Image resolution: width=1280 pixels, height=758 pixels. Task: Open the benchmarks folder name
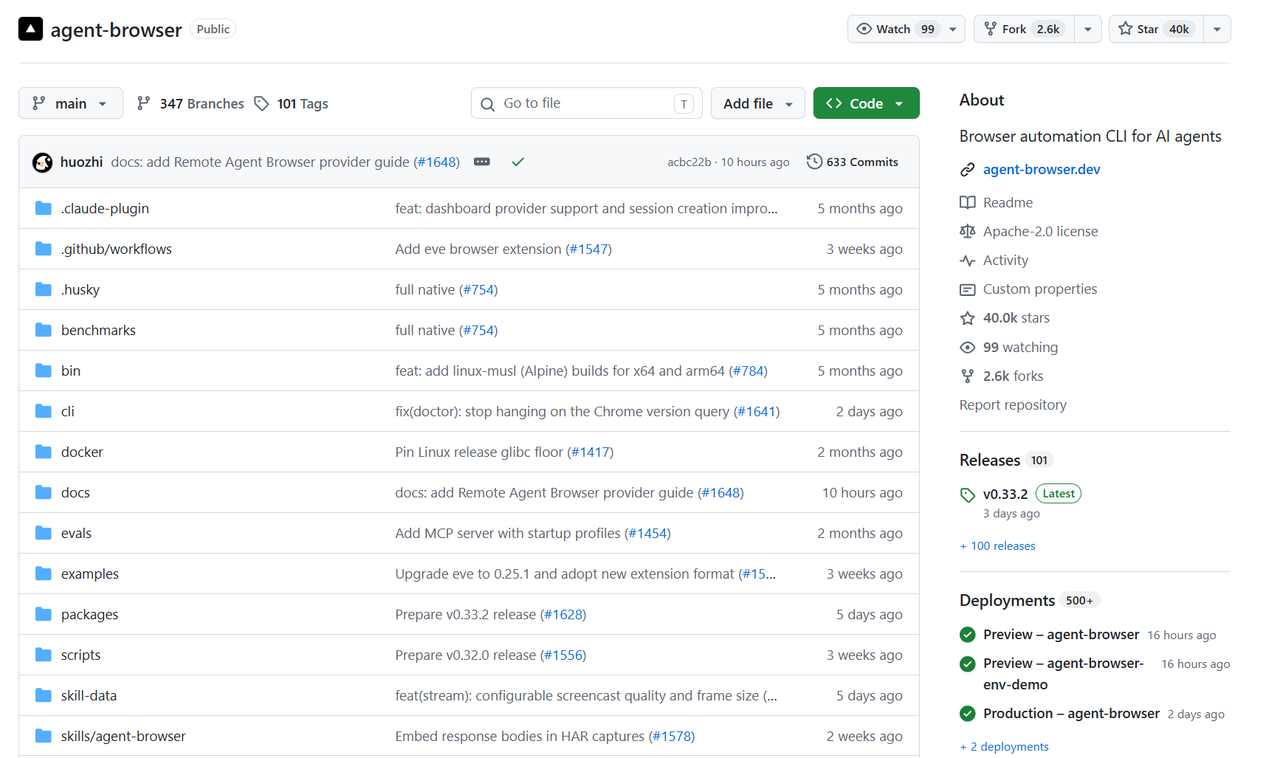click(98, 330)
